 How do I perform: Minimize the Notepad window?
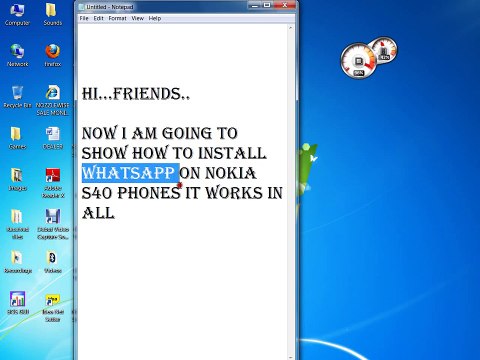255,5
